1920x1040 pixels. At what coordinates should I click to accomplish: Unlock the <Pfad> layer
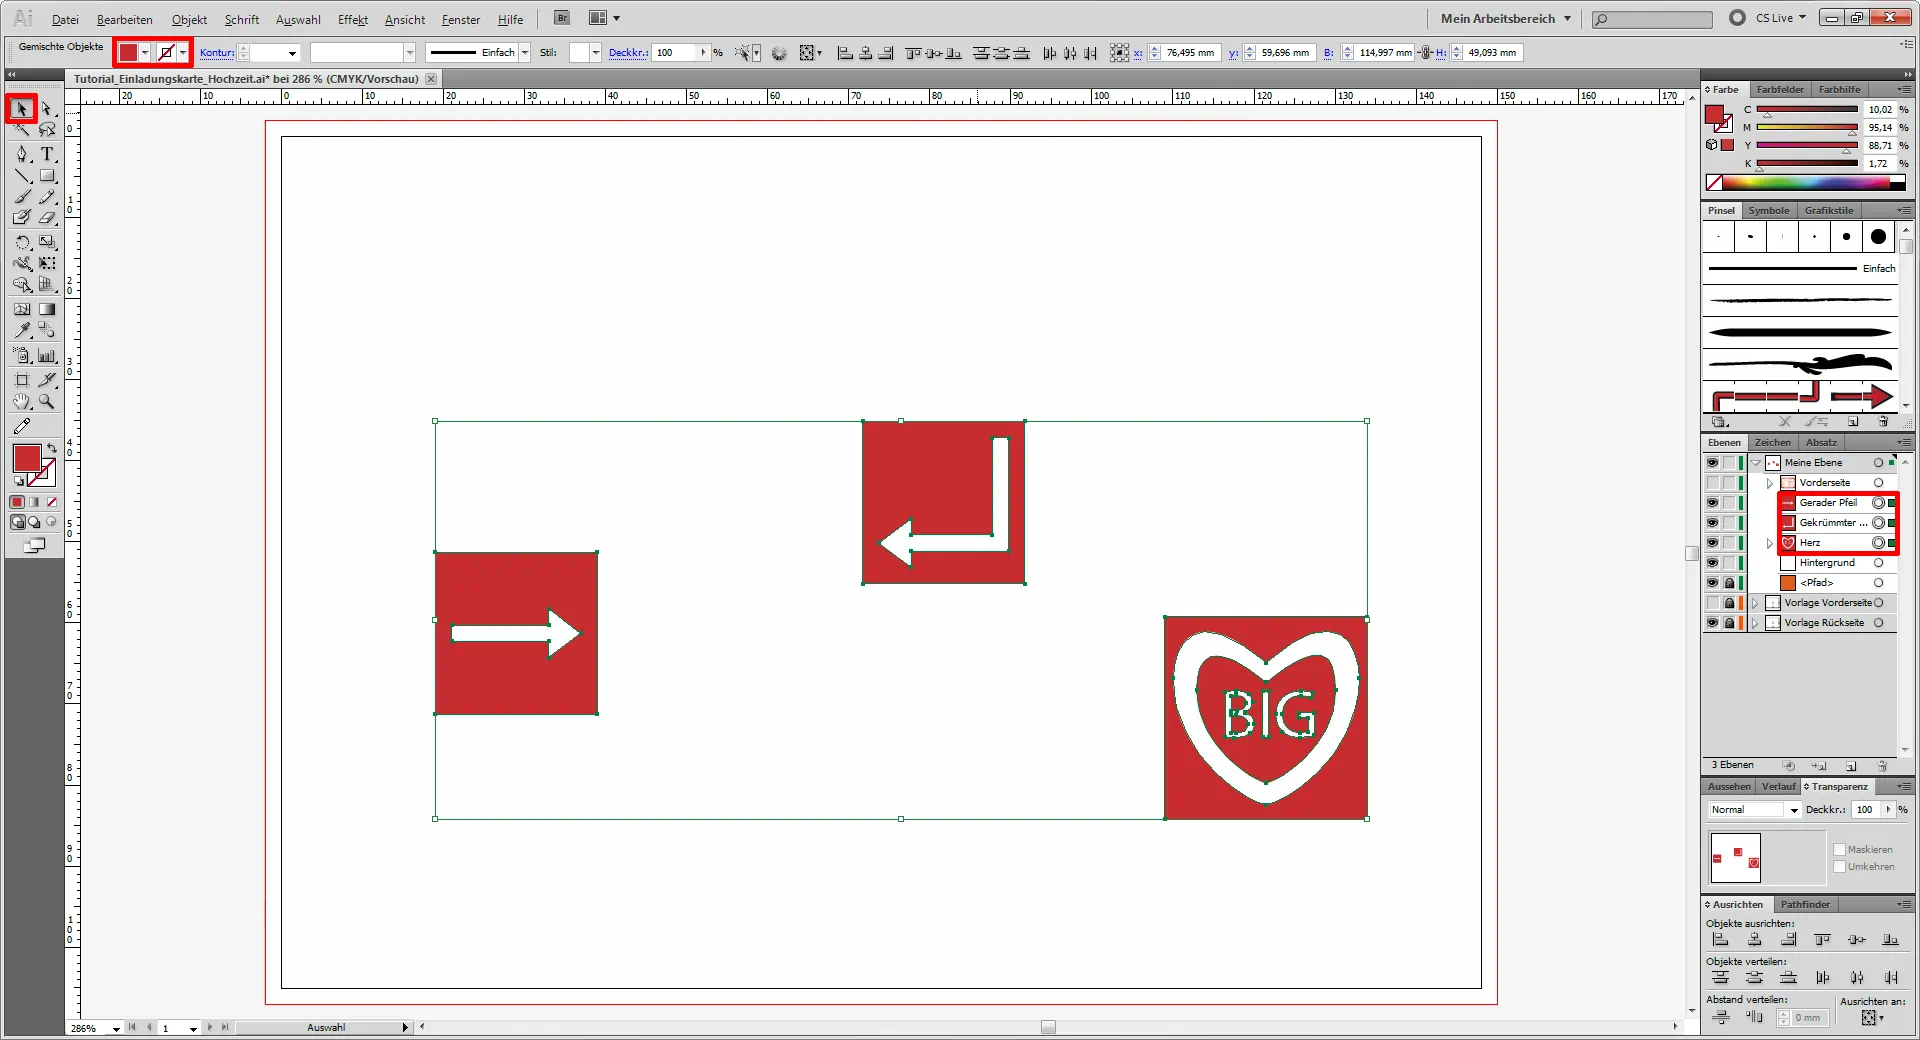pos(1729,583)
